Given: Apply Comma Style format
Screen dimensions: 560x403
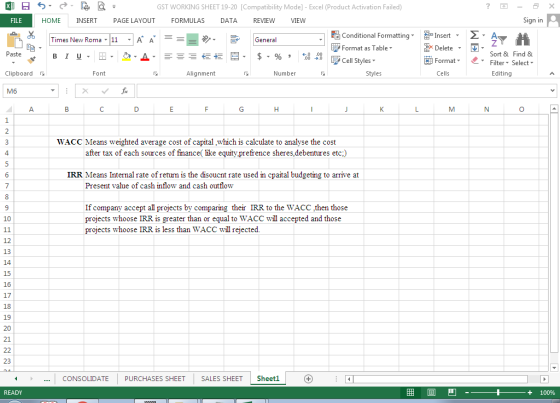Looking at the screenshot, I should [289, 56].
